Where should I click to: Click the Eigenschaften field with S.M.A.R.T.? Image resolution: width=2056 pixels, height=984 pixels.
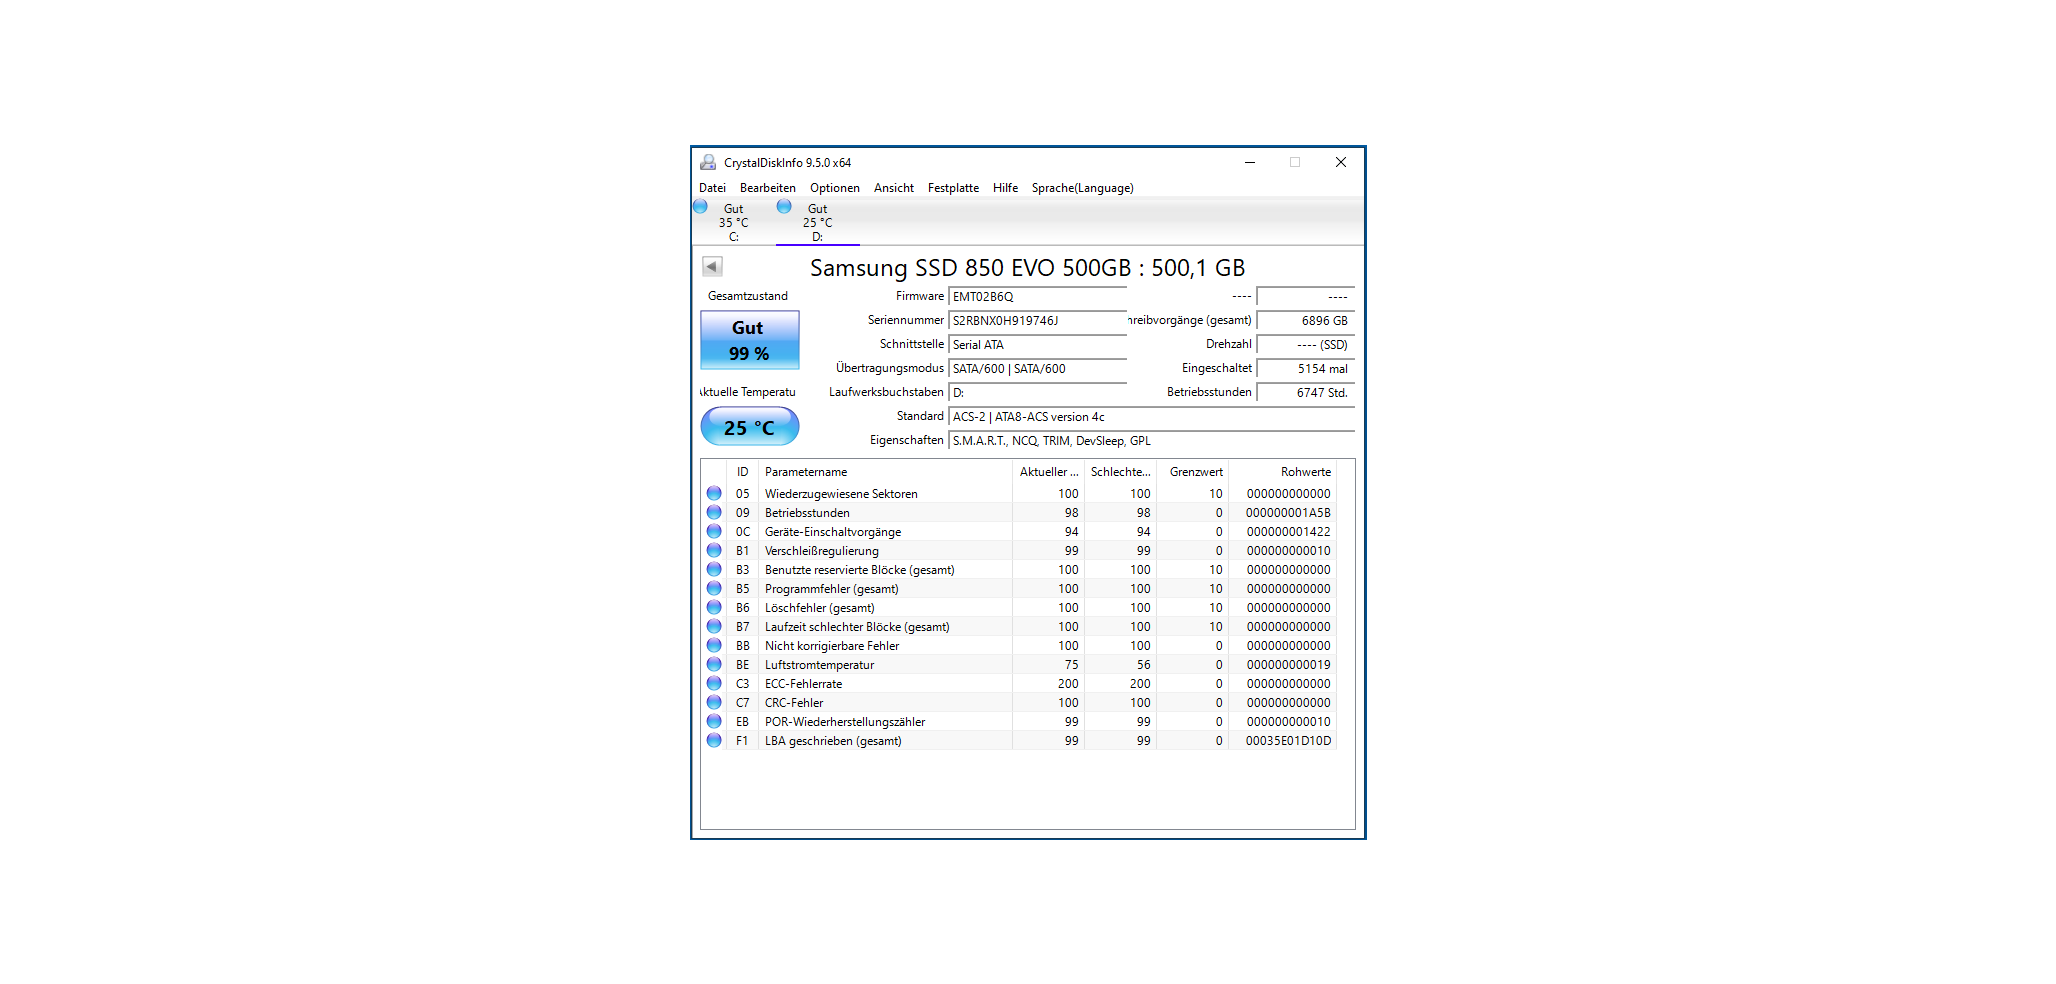[x=1151, y=441]
